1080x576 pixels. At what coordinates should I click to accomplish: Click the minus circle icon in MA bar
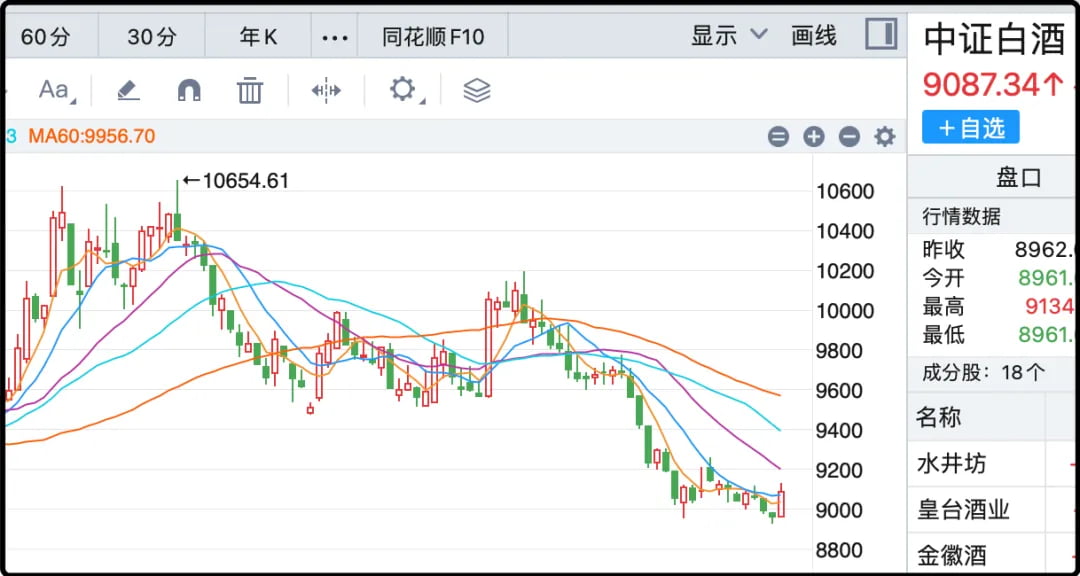pyautogui.click(x=849, y=137)
